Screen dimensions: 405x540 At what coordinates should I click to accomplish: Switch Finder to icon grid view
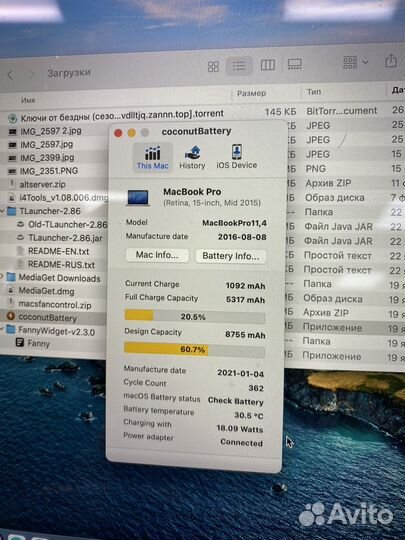[x=213, y=66]
